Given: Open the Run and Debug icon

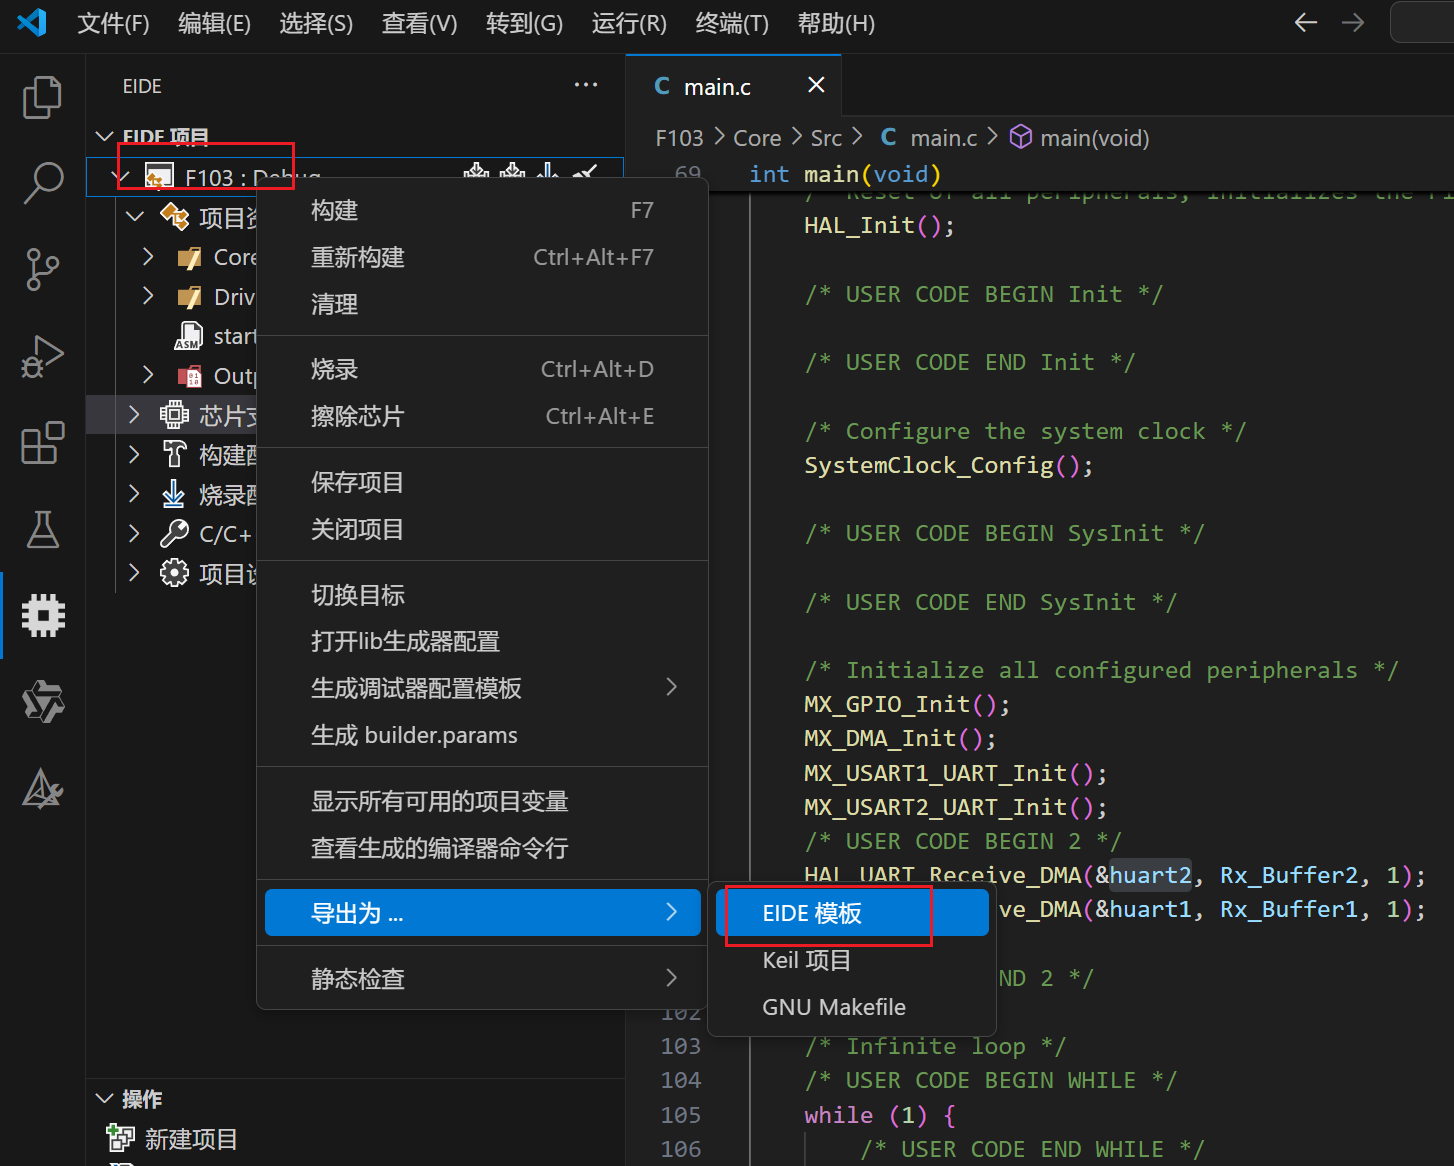Looking at the screenshot, I should pos(42,356).
